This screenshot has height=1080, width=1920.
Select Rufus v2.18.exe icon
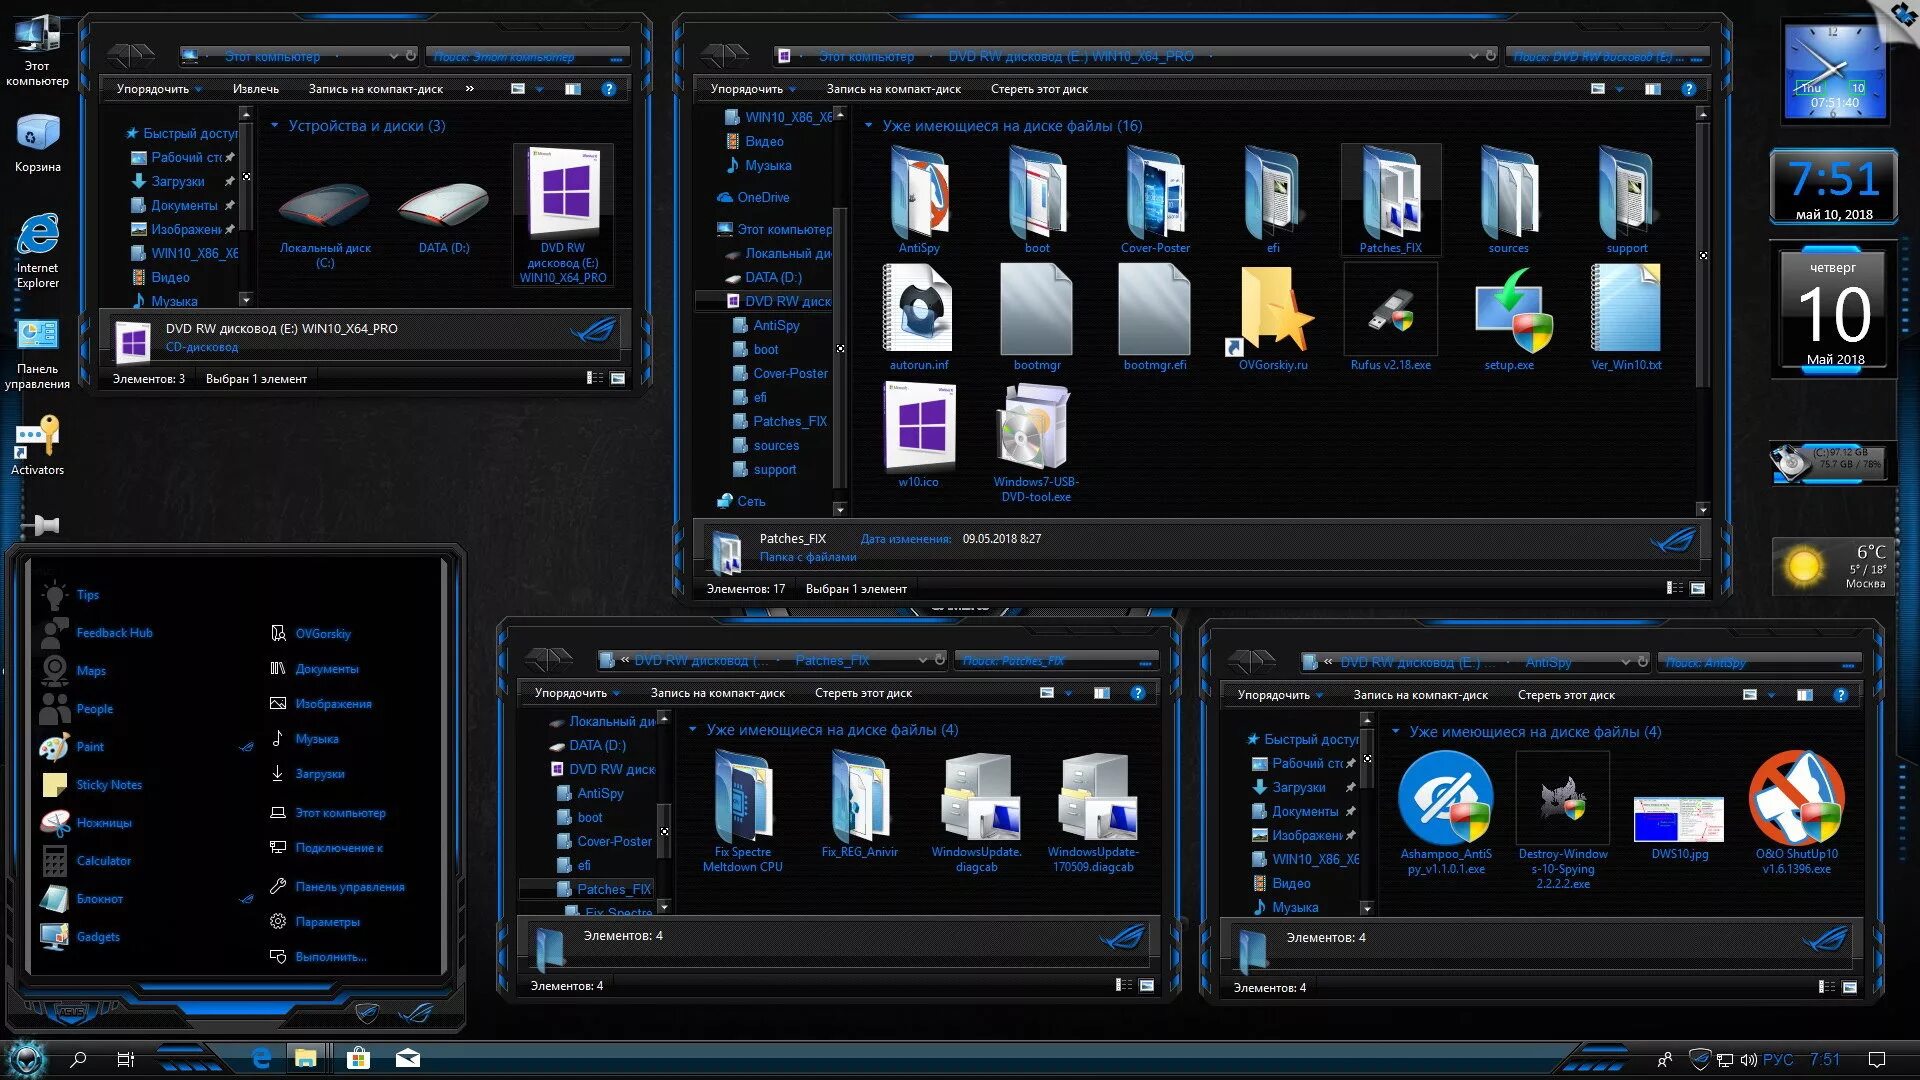pos(1390,317)
